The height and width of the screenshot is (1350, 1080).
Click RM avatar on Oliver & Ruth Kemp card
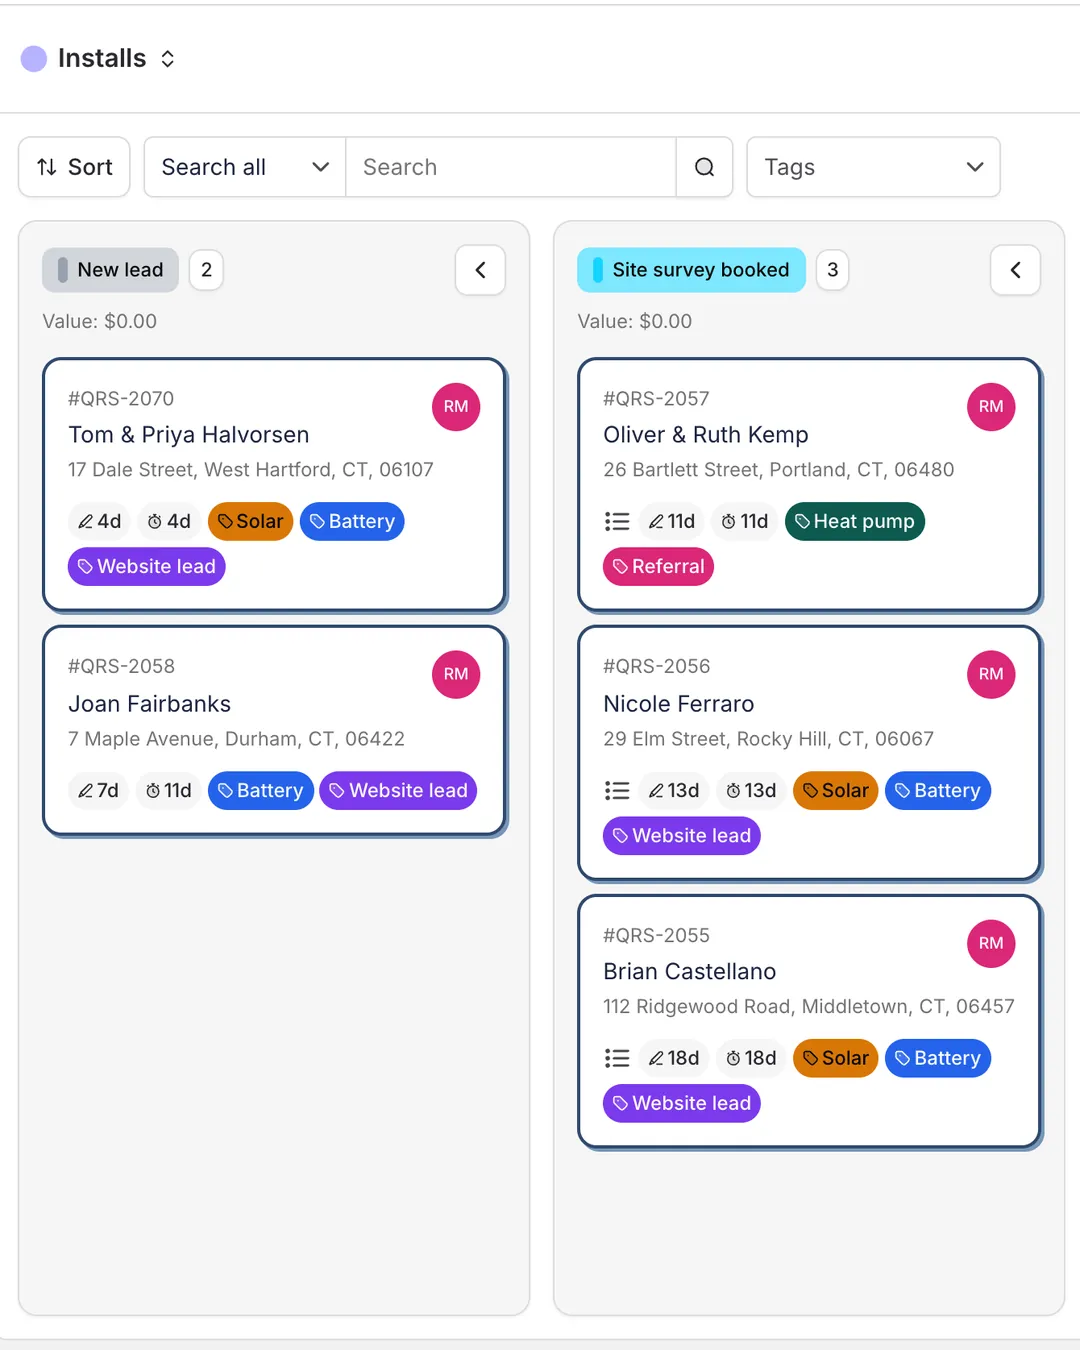click(x=991, y=407)
